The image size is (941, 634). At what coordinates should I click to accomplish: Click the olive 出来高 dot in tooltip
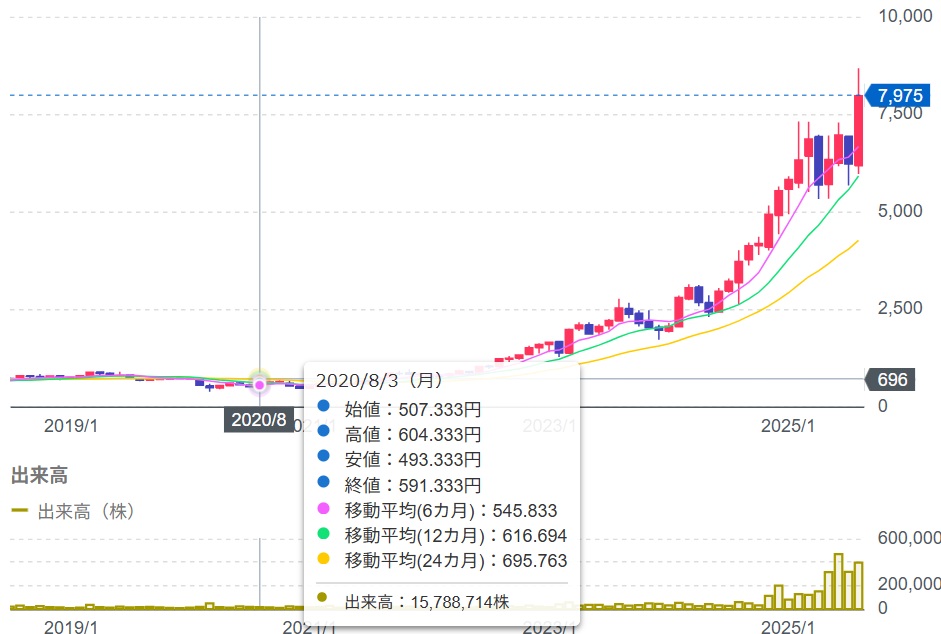pyautogui.click(x=322, y=601)
